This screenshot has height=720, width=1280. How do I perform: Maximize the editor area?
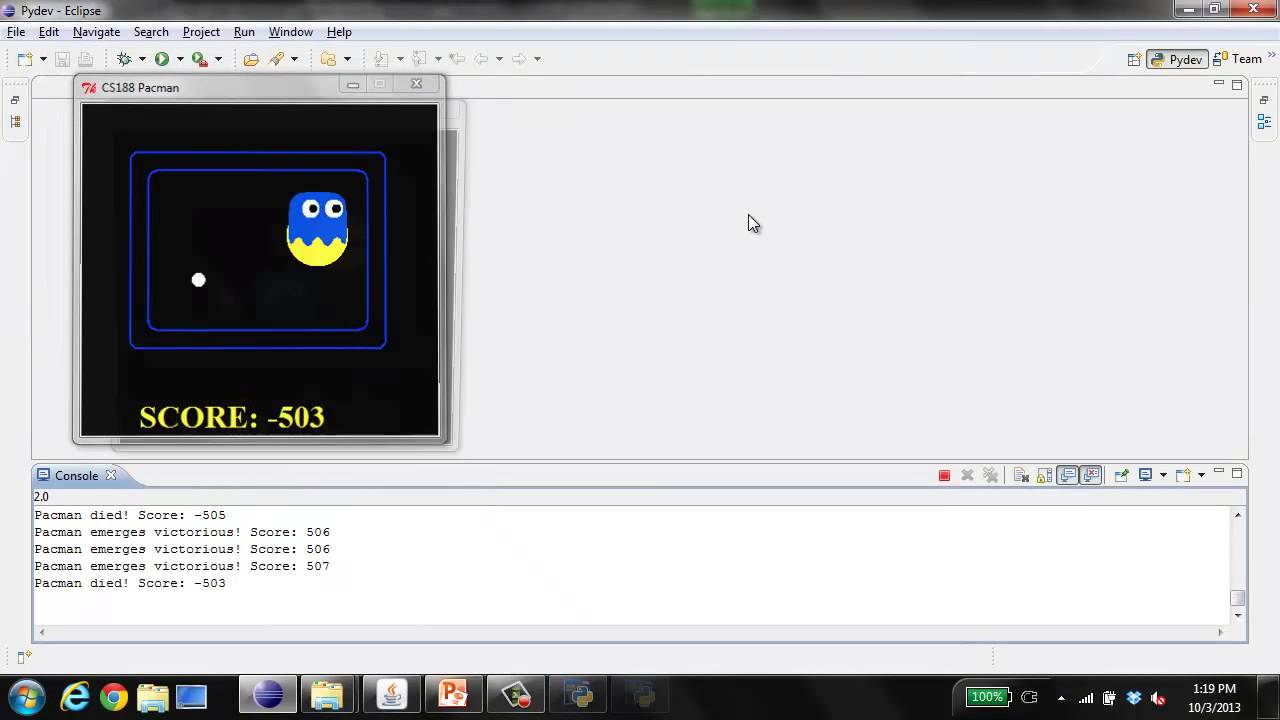click(x=1237, y=84)
